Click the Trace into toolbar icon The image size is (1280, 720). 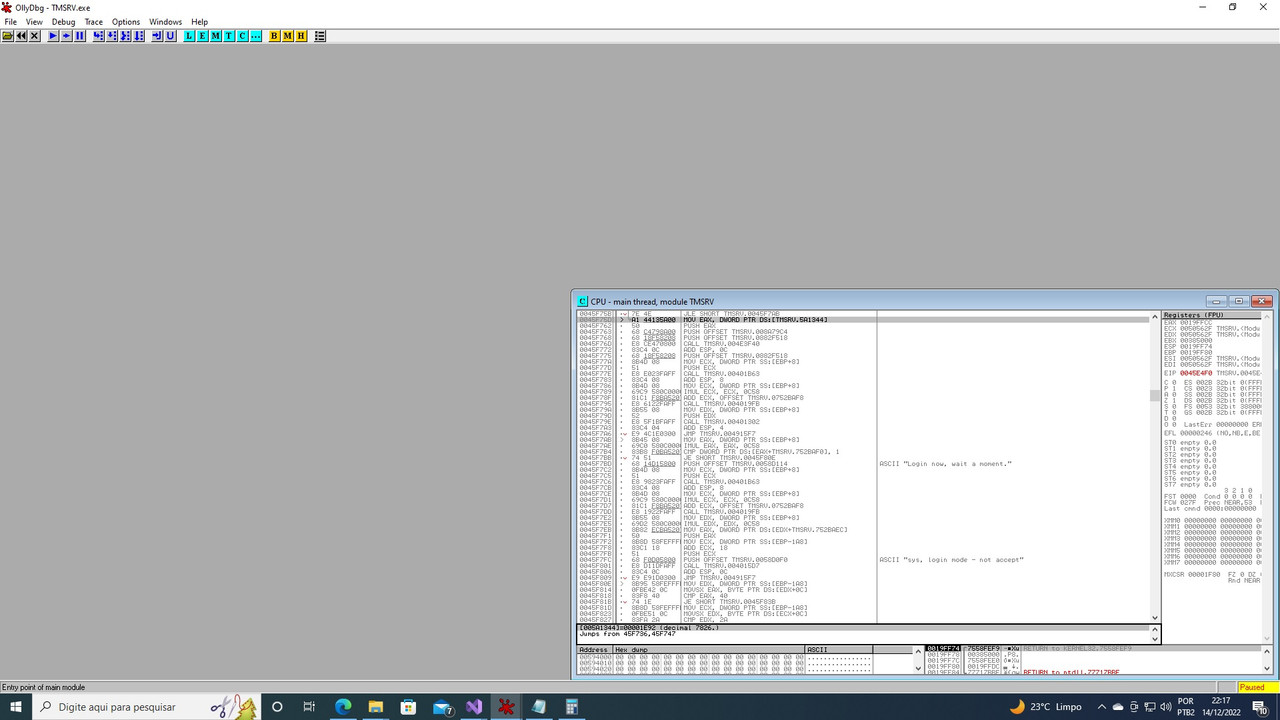125,36
